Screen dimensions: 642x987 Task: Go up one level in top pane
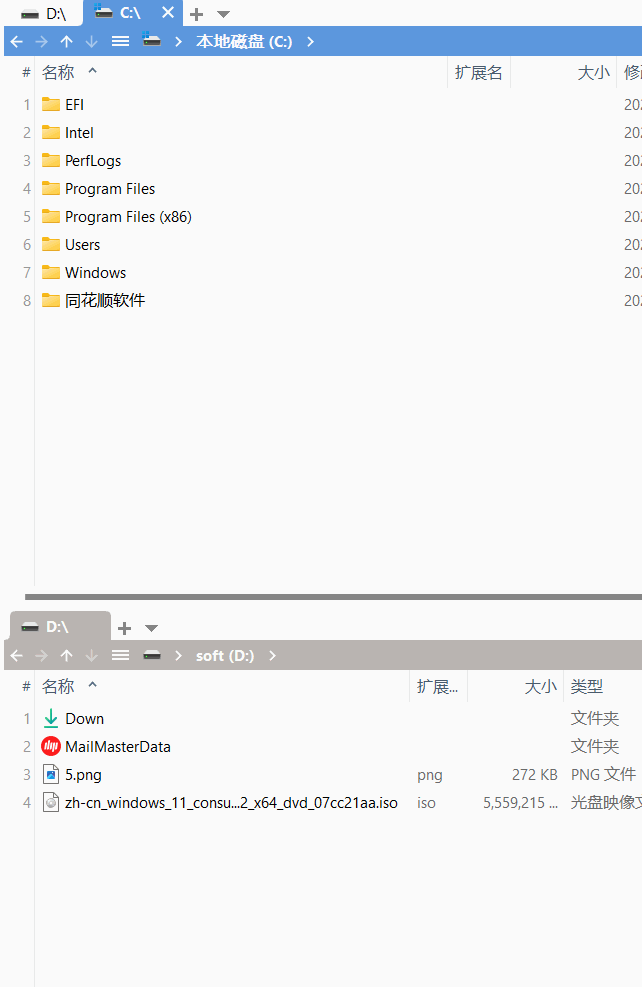click(67, 42)
